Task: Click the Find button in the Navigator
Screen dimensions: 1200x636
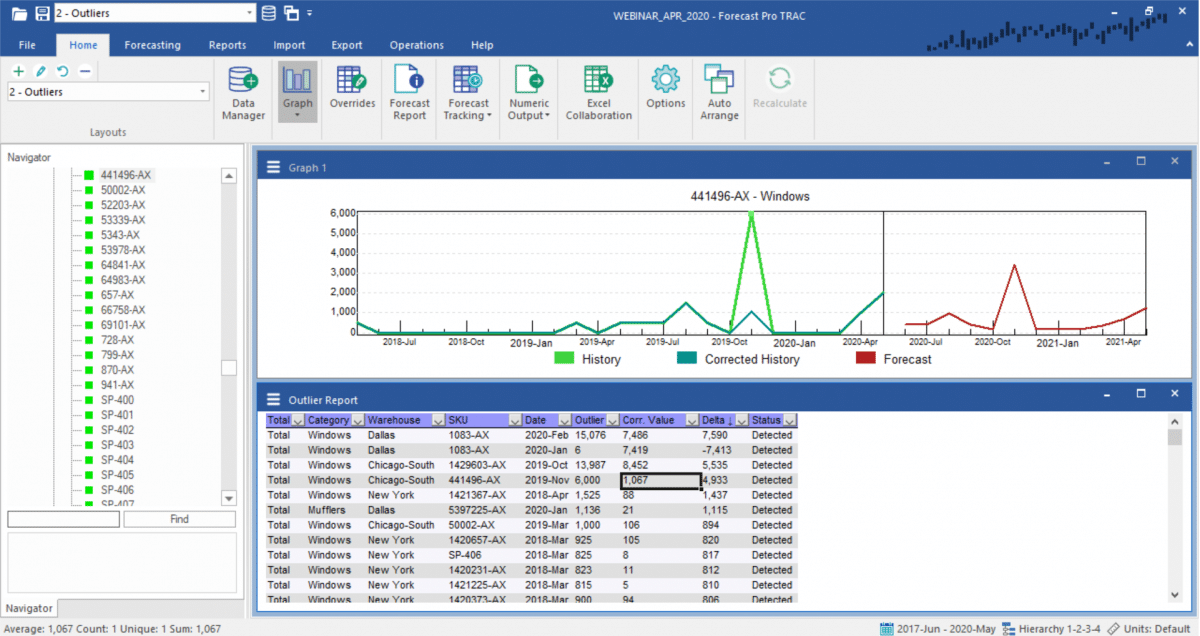Action: [x=180, y=518]
